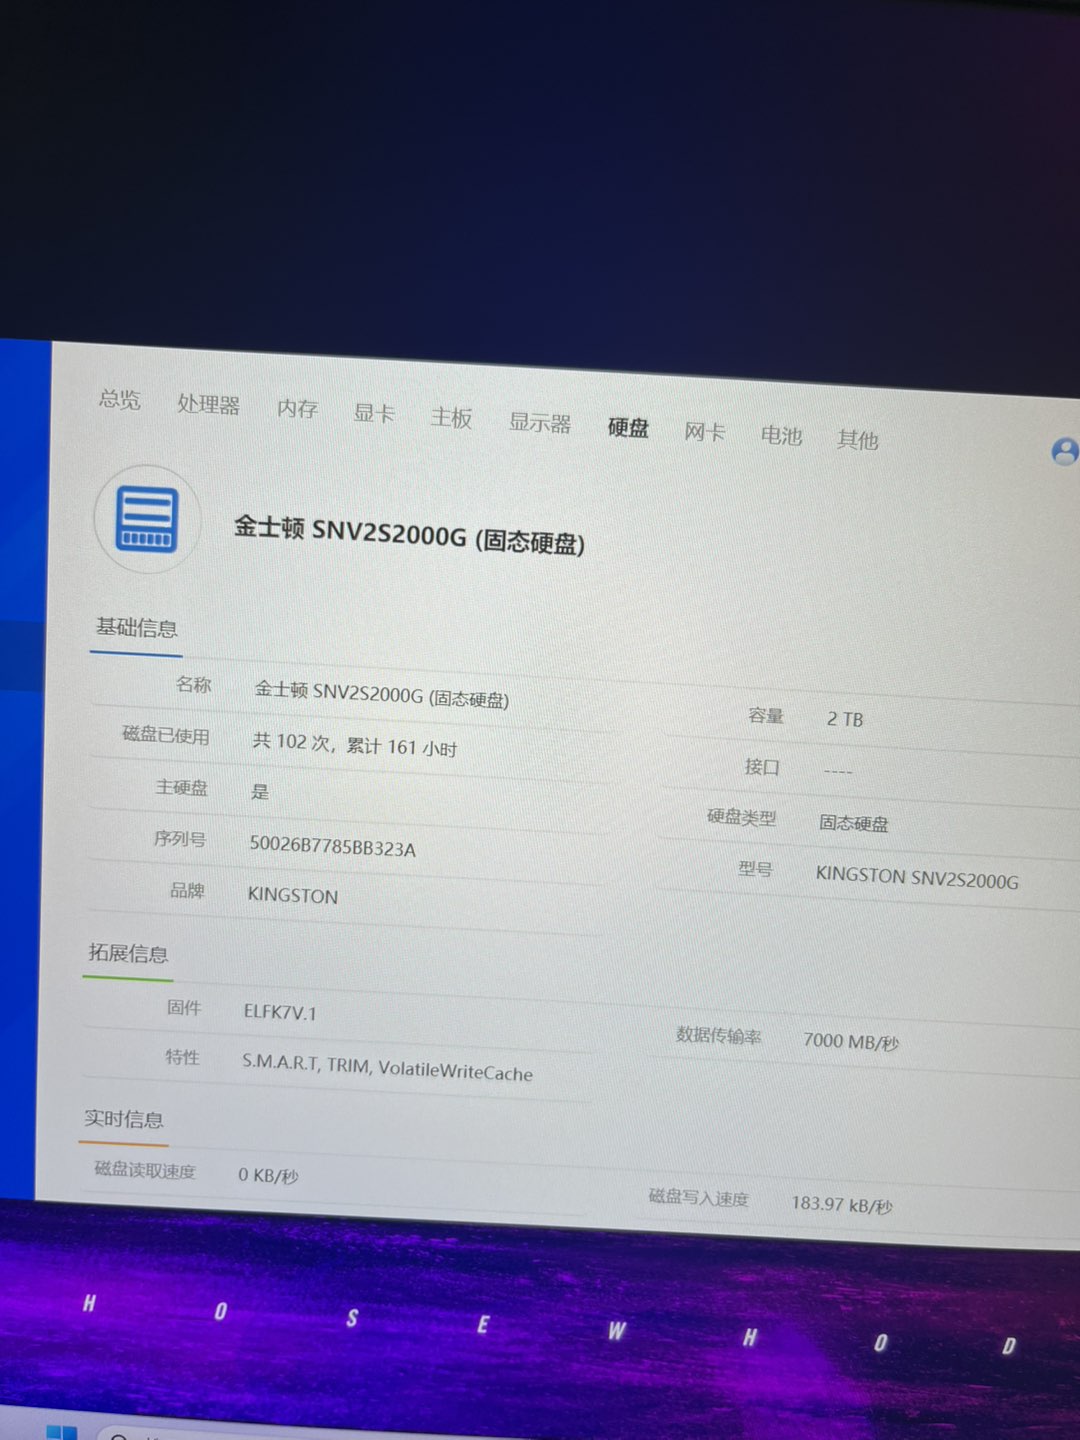Viewport: 1080px width, 1440px height.
Task: Click the 磁盘写入速度 label
Action: [698, 1197]
